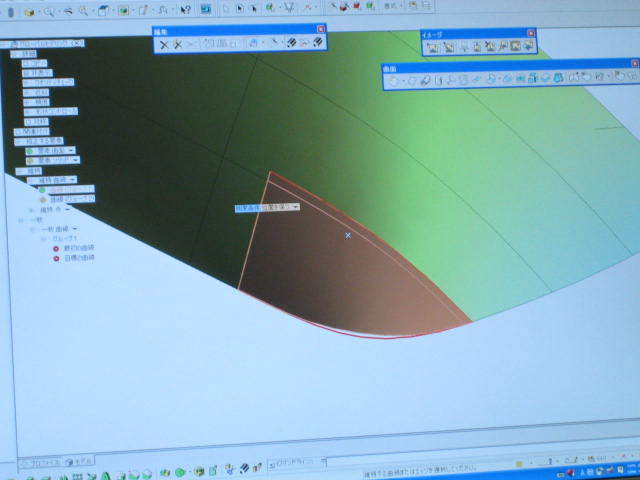This screenshot has height=480, width=640.
Task: Click the third icon in 曲面 toolbar
Action: 425,80
